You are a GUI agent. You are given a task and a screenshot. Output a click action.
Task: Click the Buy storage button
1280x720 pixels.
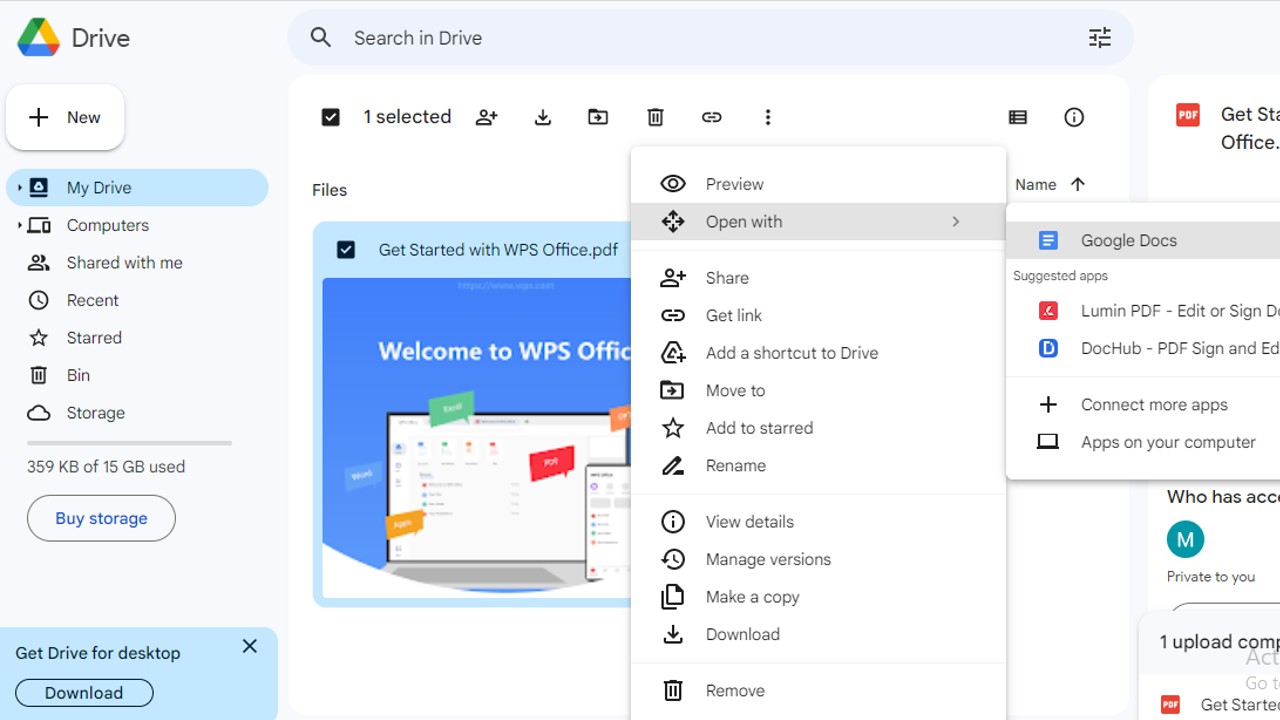click(101, 518)
